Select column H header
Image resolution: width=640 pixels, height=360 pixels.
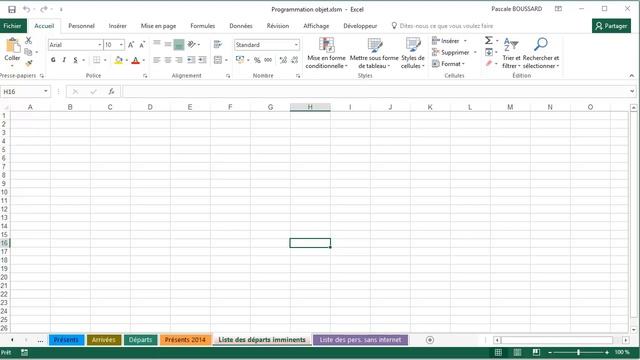(x=310, y=107)
